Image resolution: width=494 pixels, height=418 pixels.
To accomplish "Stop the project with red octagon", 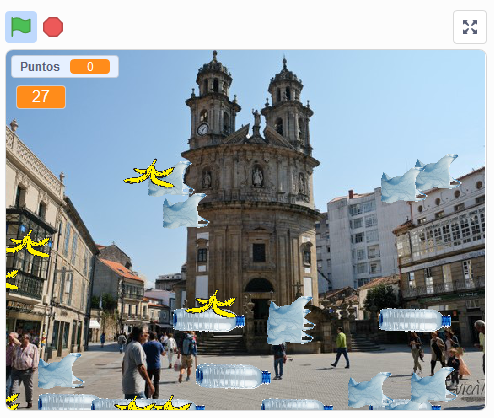I will pos(53,27).
